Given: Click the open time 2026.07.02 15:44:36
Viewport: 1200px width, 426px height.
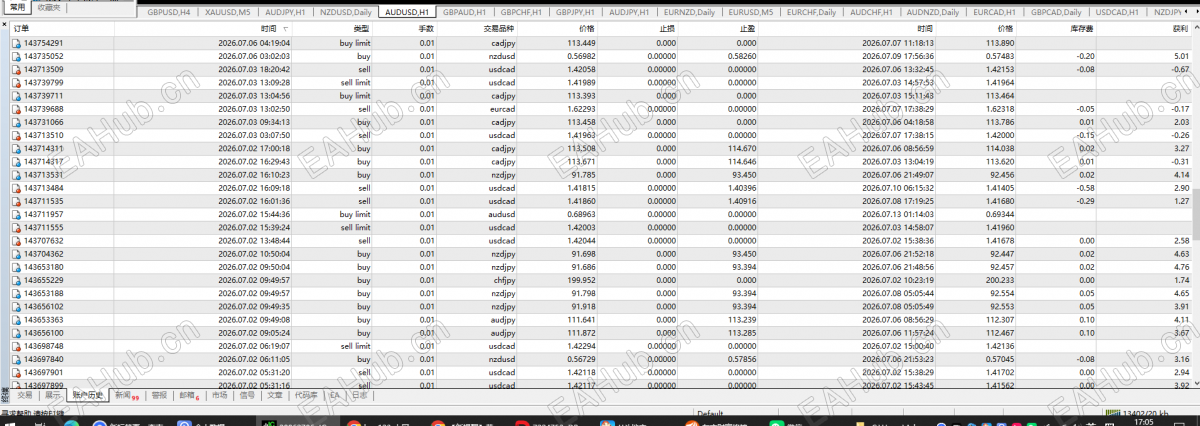Looking at the screenshot, I should click(x=254, y=214).
